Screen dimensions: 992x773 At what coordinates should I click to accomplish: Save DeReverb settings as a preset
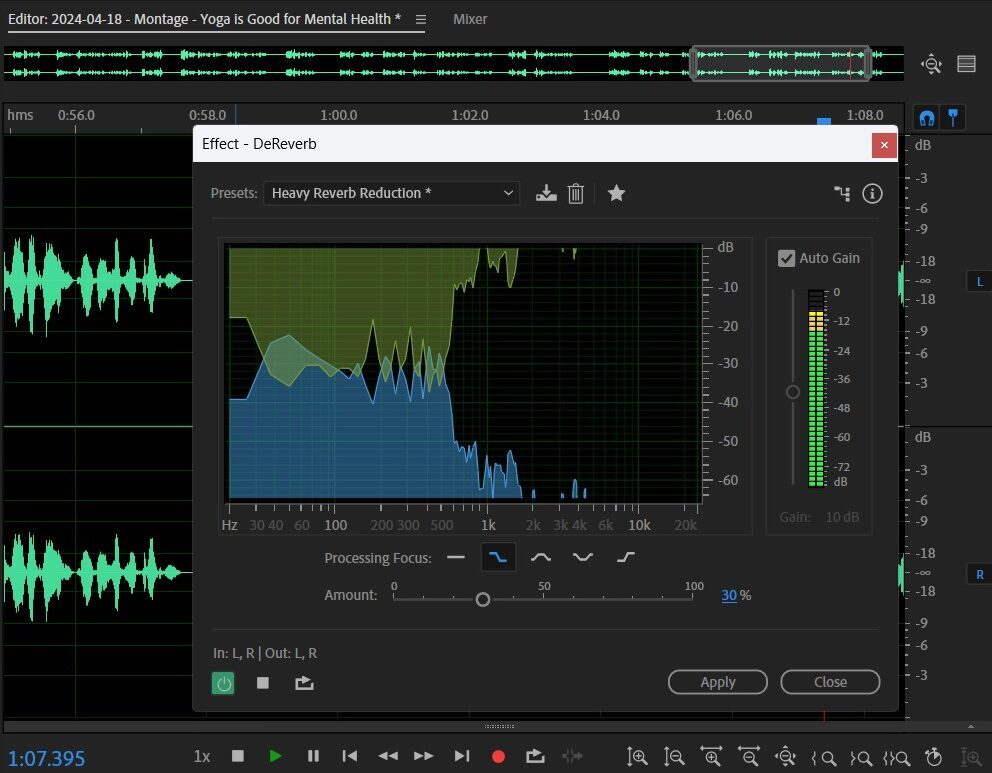coord(546,193)
